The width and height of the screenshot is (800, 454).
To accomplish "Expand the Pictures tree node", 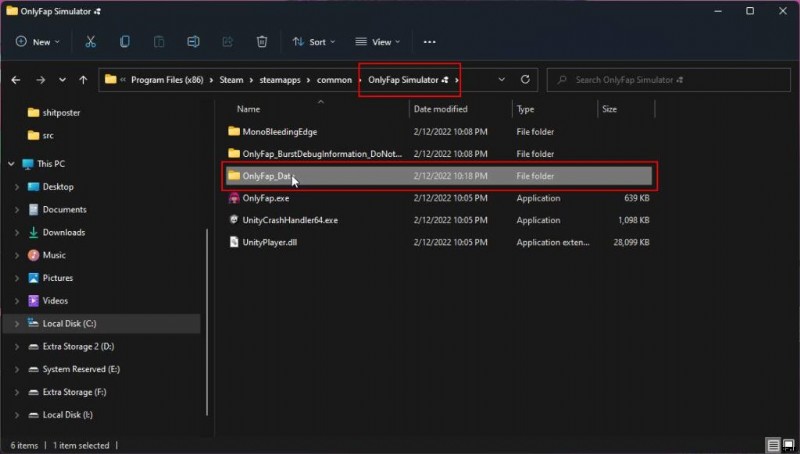I will tap(17, 278).
